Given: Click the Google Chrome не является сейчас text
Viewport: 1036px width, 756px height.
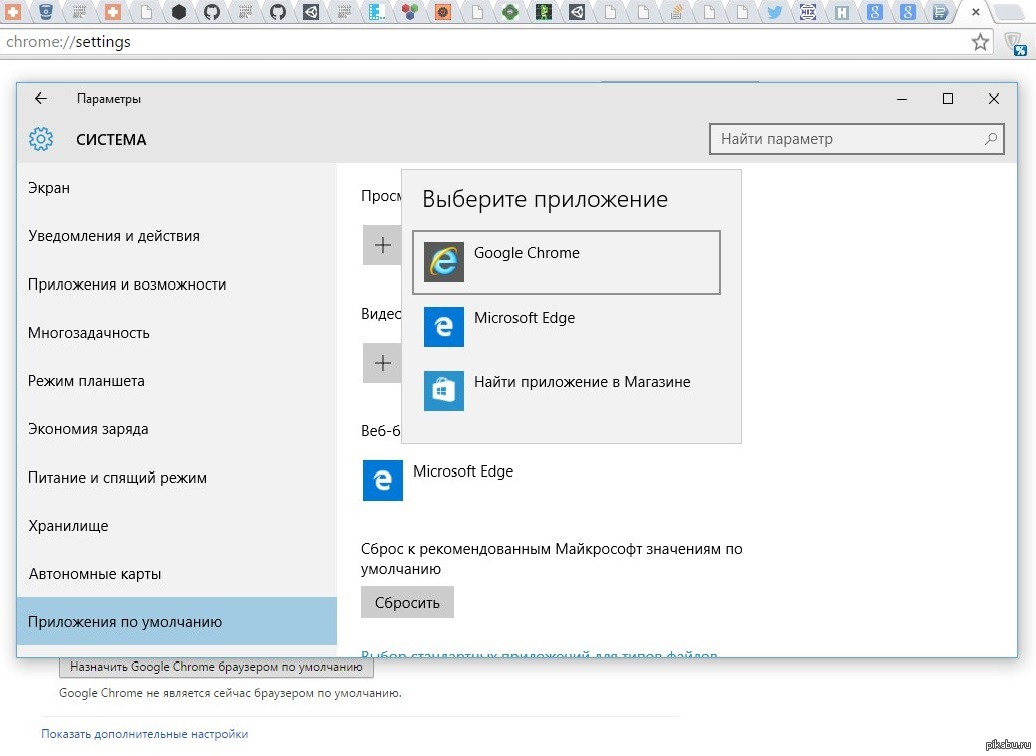Looking at the screenshot, I should [230, 693].
